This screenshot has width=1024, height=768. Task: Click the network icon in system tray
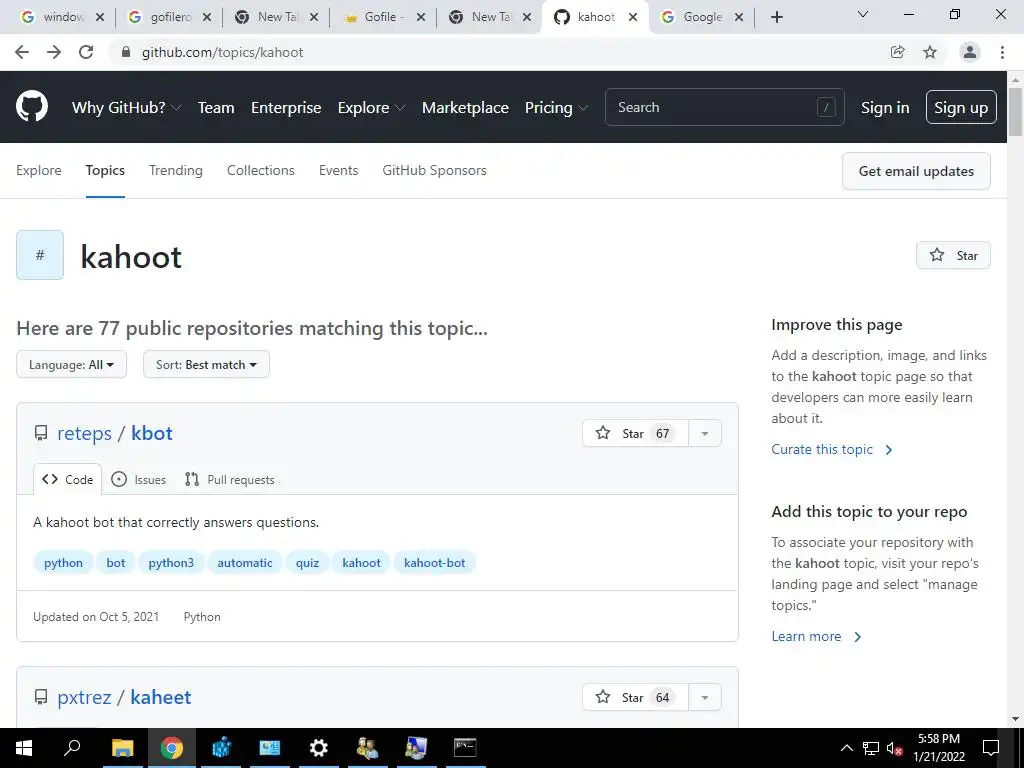(x=871, y=748)
